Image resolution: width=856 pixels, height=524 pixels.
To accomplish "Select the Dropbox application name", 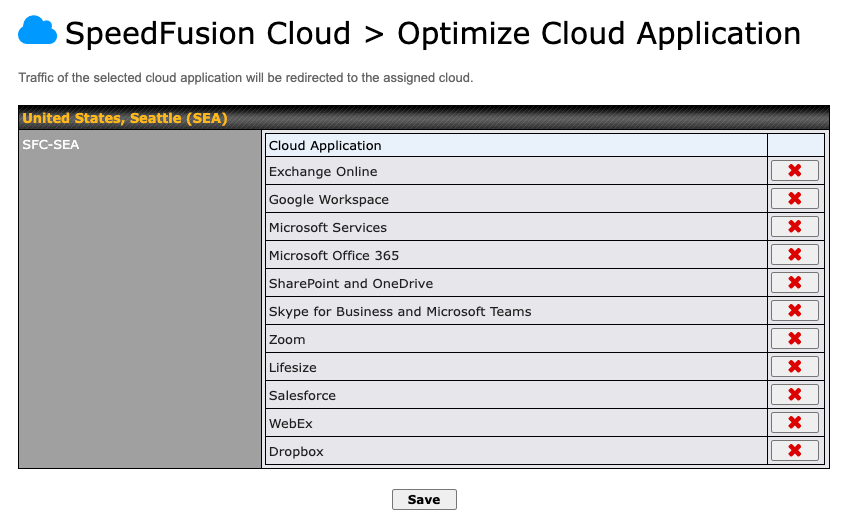I will (296, 452).
